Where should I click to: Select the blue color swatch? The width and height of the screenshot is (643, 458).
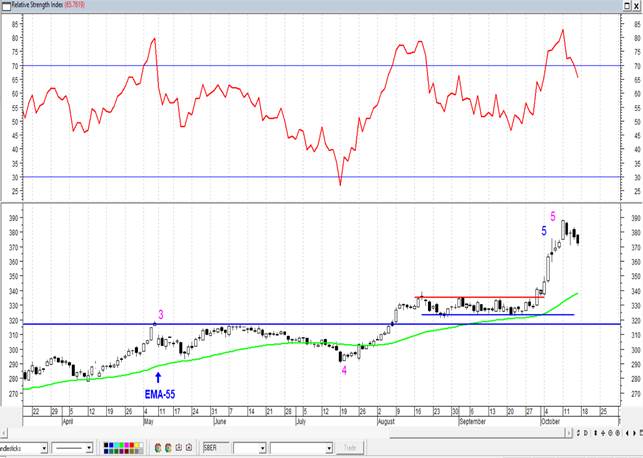point(111,445)
